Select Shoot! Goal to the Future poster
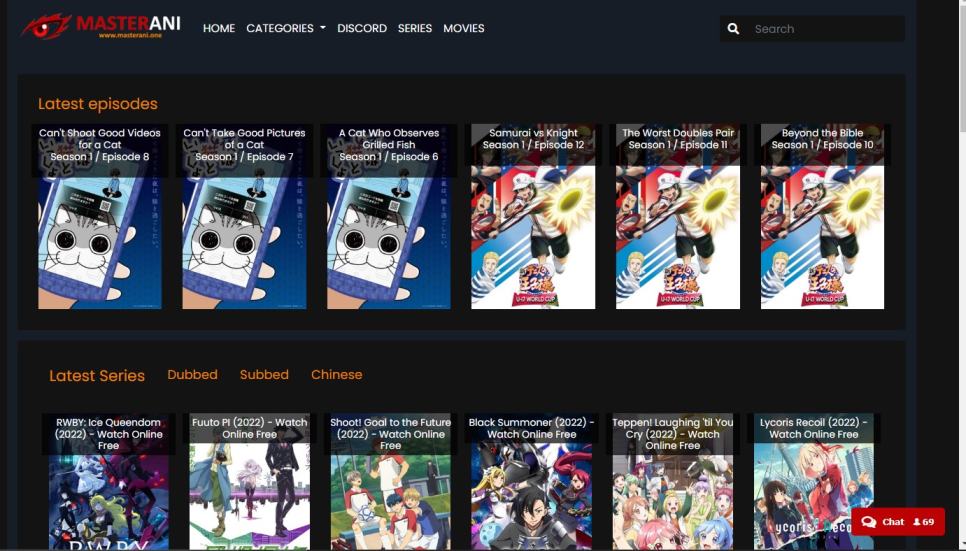The image size is (966, 551). coord(391,481)
